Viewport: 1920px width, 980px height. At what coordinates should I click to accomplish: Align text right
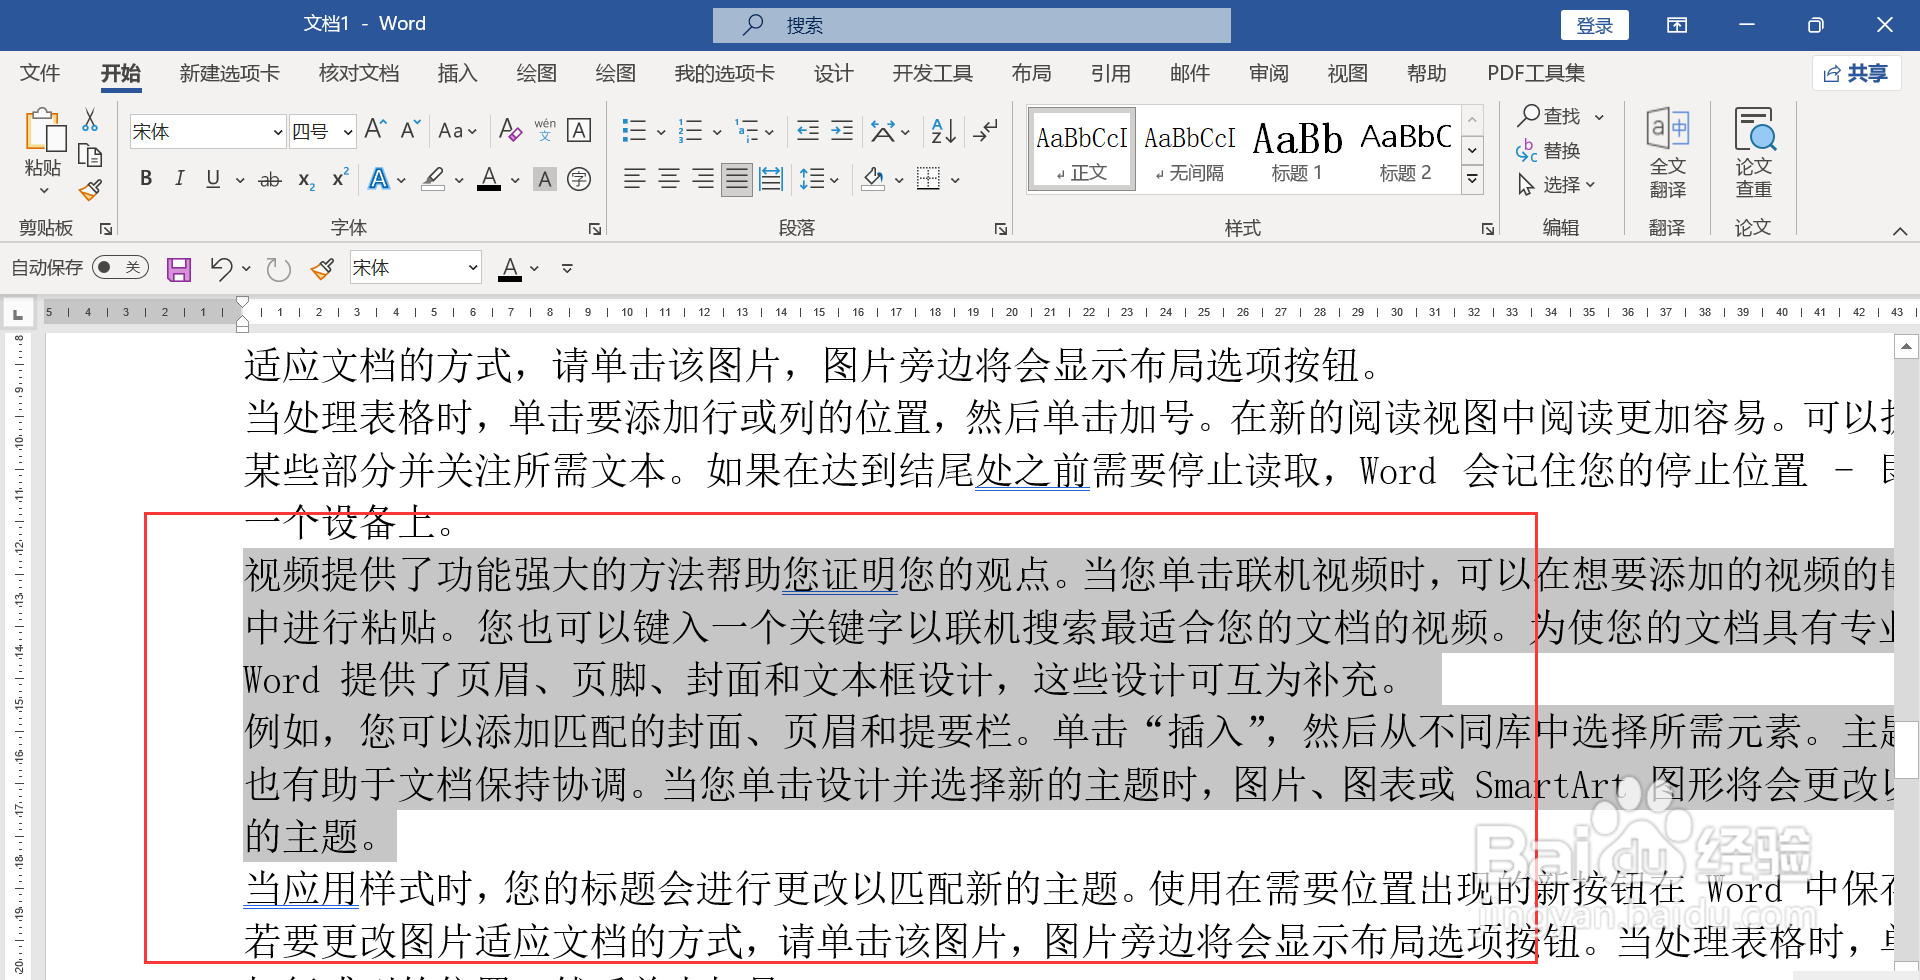tap(703, 179)
